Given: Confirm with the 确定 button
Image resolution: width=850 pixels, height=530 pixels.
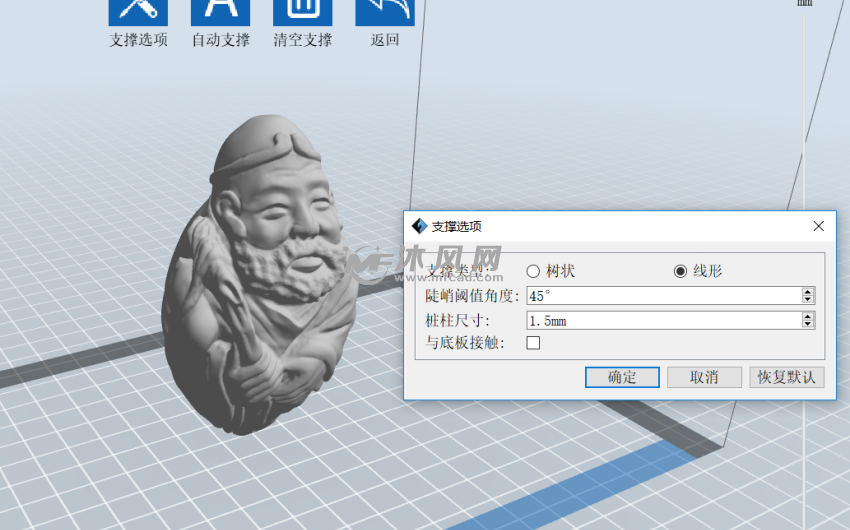Looking at the screenshot, I should tap(622, 377).
